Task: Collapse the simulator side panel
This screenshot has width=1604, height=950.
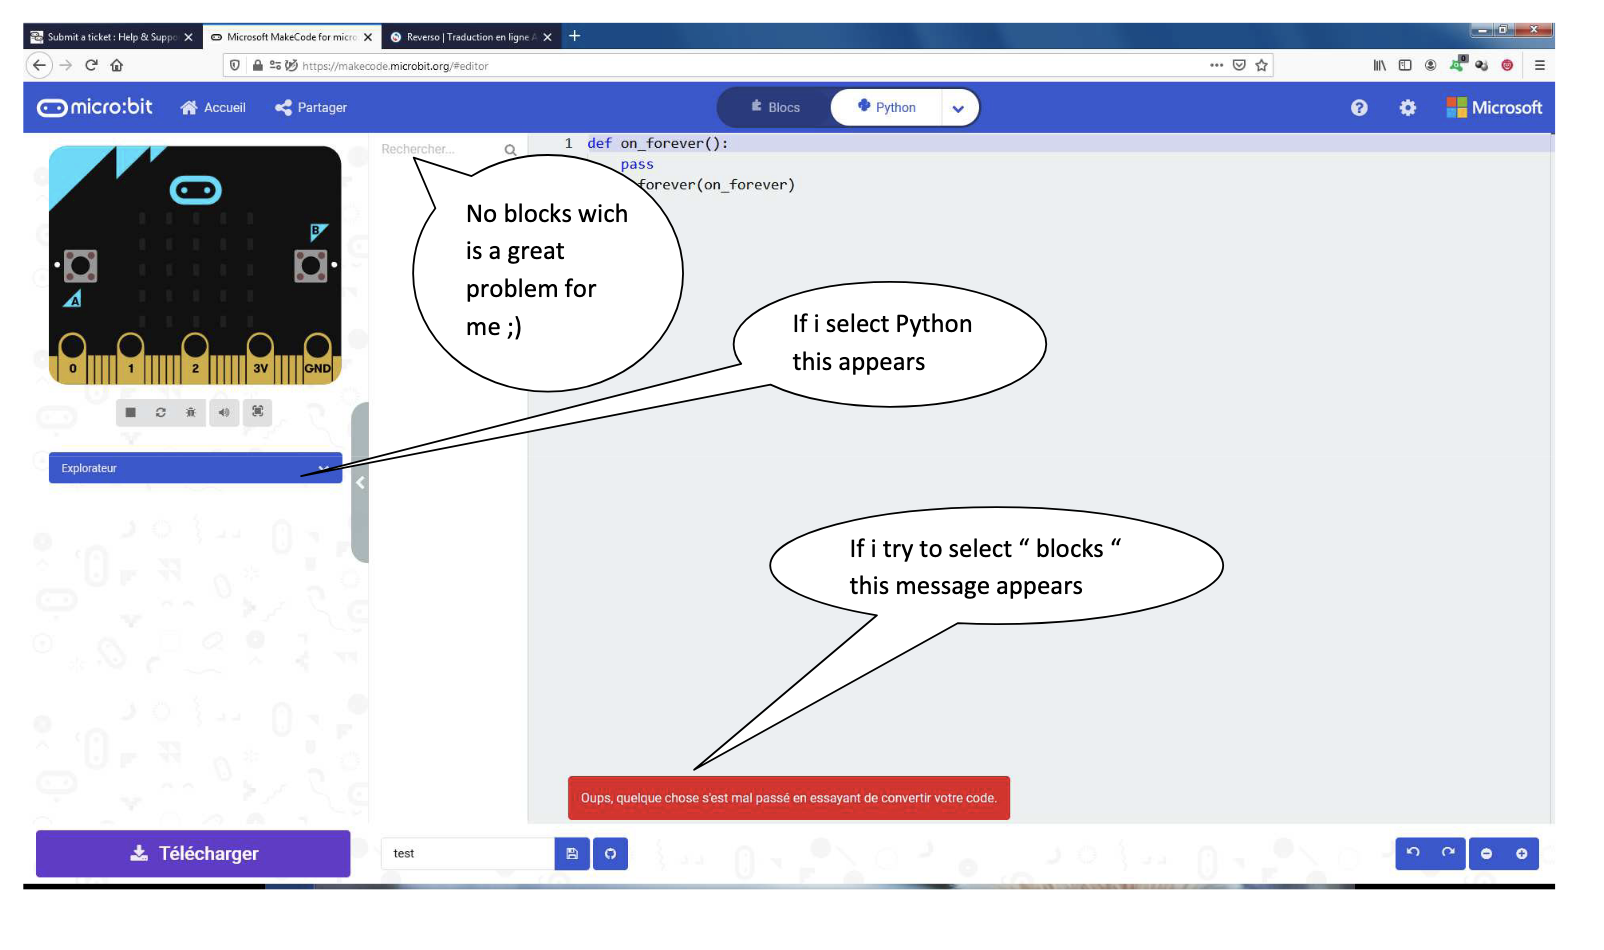Action: (360, 482)
